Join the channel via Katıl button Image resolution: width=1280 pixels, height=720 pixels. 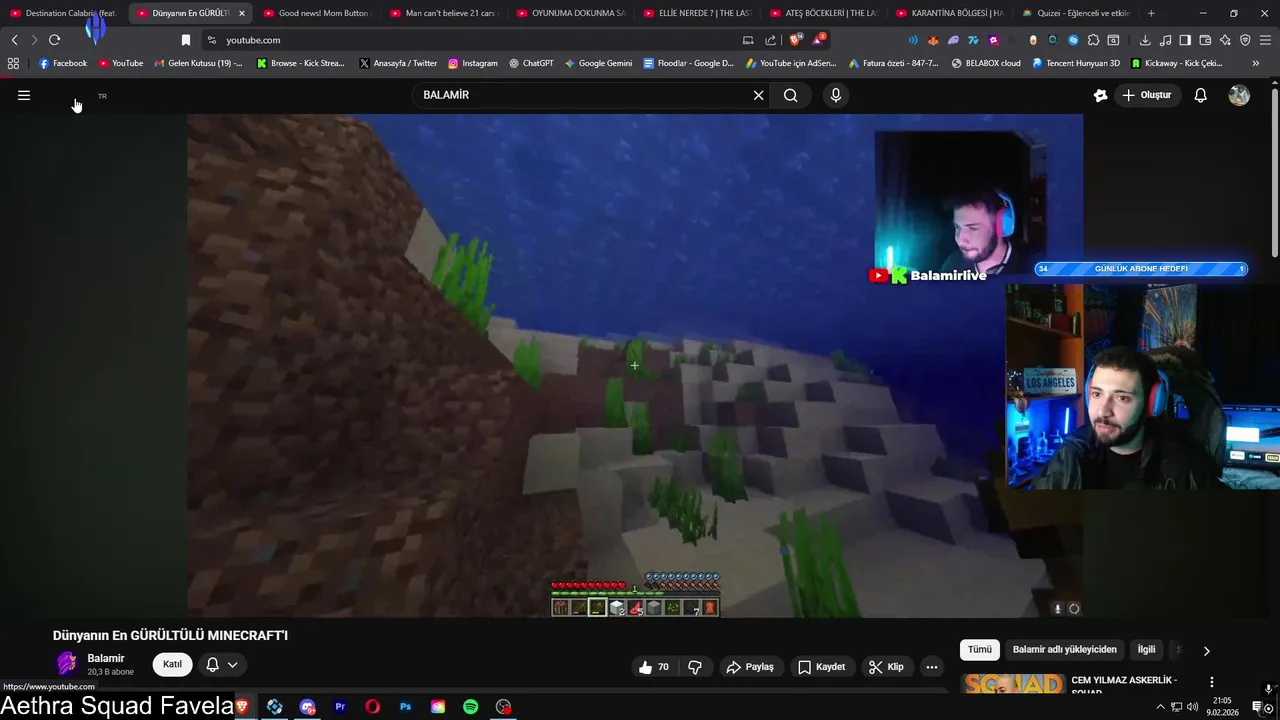coord(173,664)
